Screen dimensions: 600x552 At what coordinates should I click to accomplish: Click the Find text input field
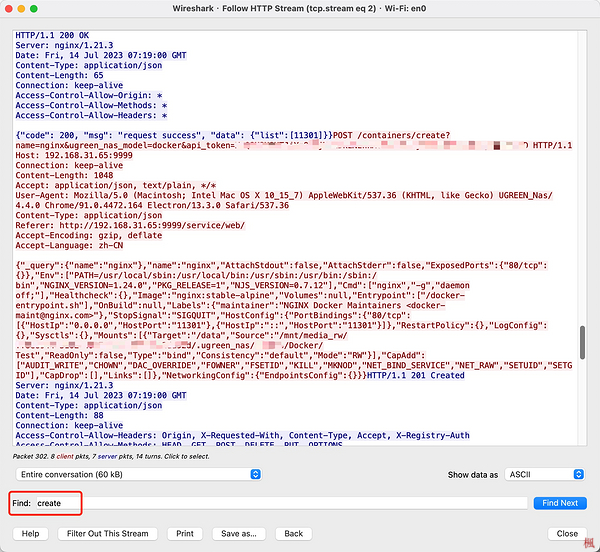280,503
